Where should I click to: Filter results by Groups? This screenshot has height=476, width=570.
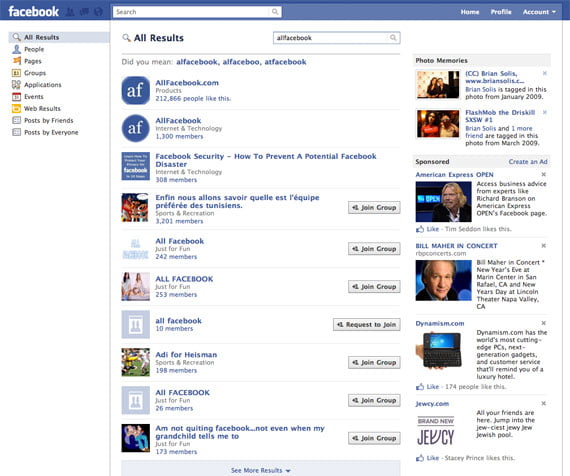tap(35, 73)
